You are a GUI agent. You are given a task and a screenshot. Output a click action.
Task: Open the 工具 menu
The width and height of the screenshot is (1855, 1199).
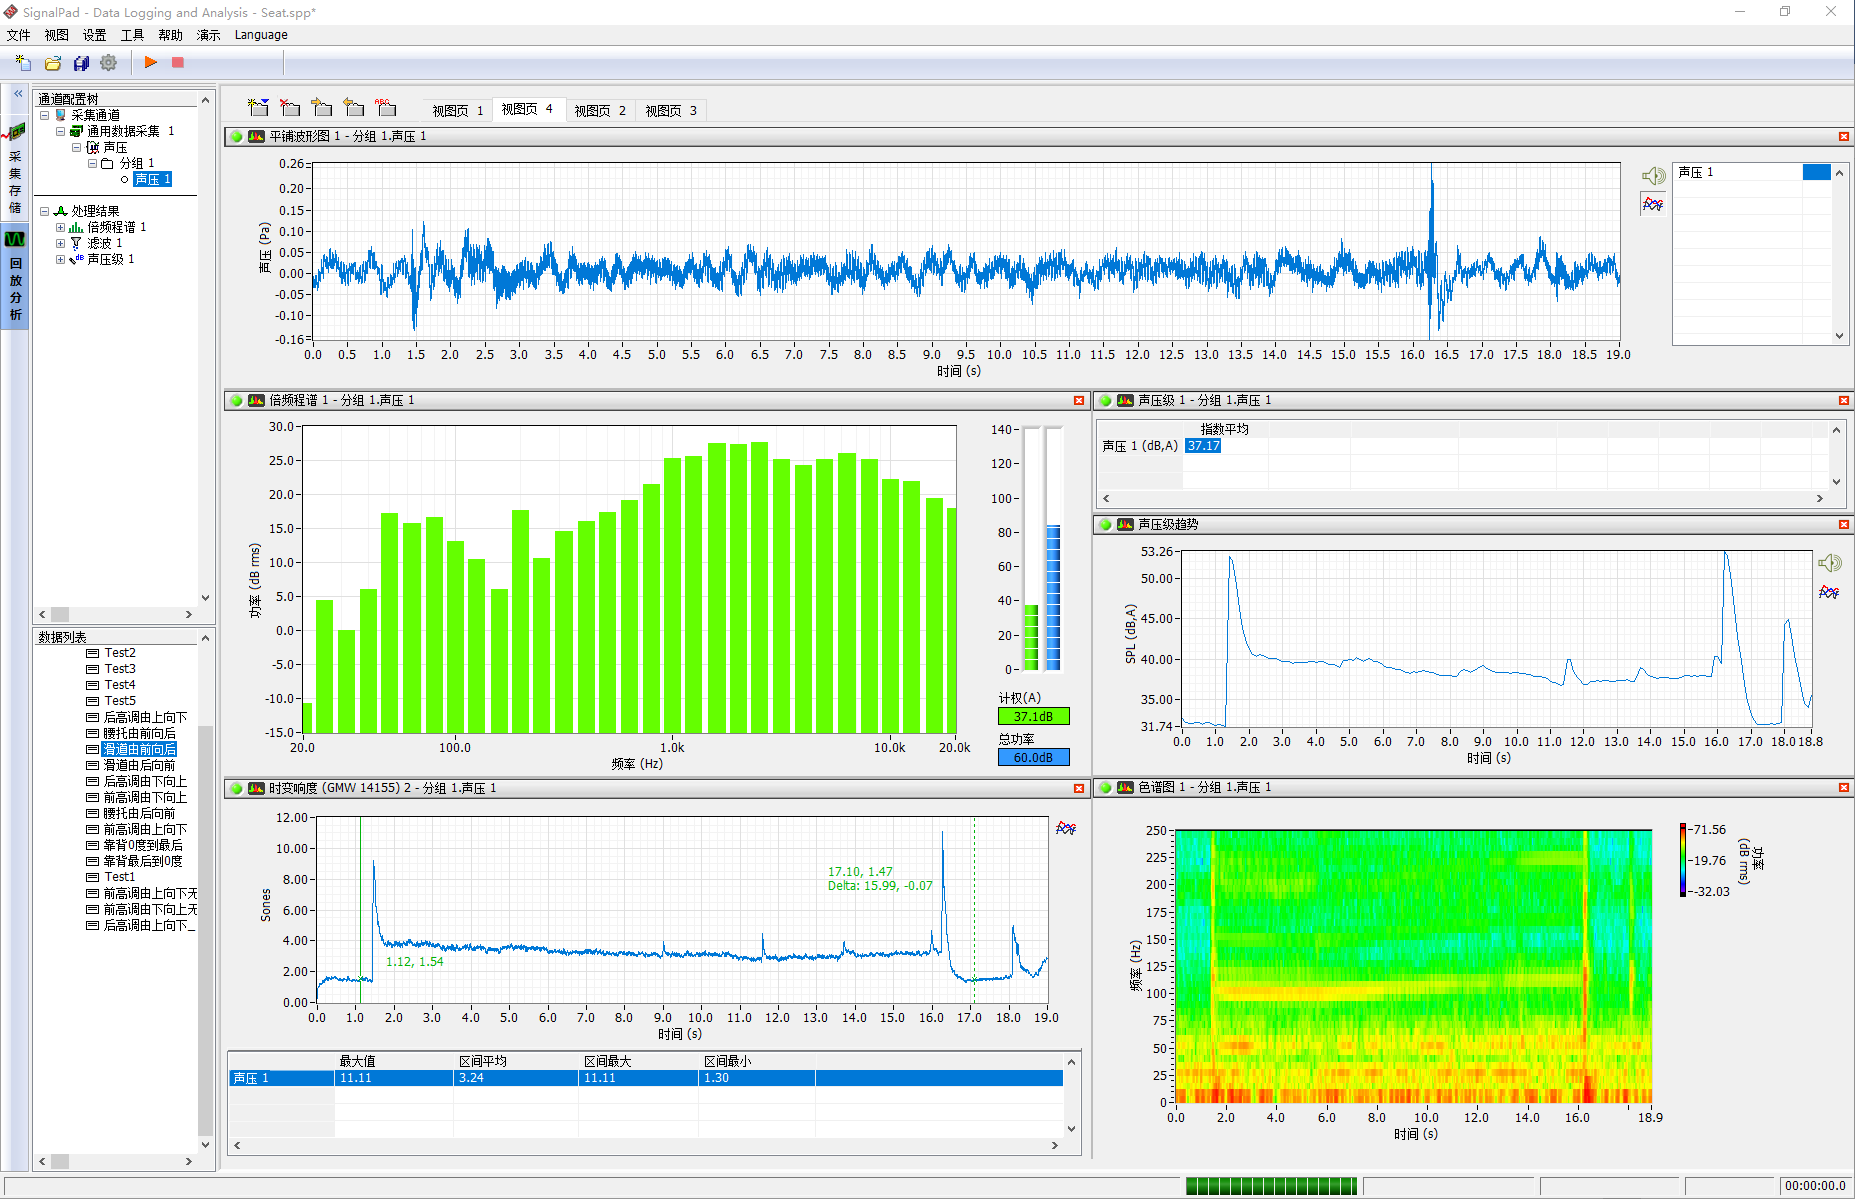click(x=132, y=35)
